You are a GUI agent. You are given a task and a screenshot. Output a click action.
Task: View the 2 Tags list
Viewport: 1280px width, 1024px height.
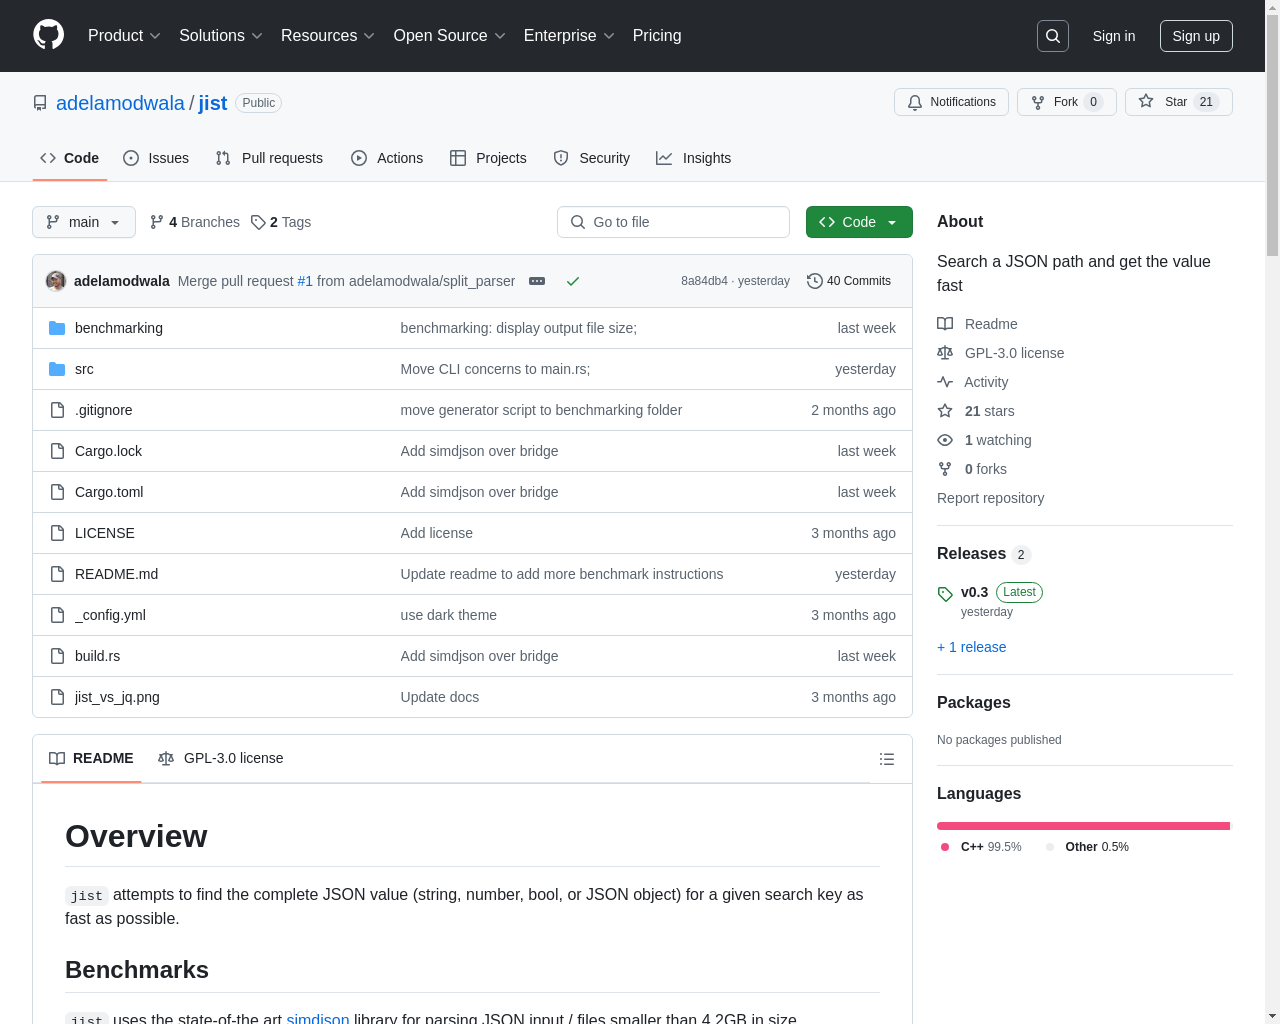281,222
